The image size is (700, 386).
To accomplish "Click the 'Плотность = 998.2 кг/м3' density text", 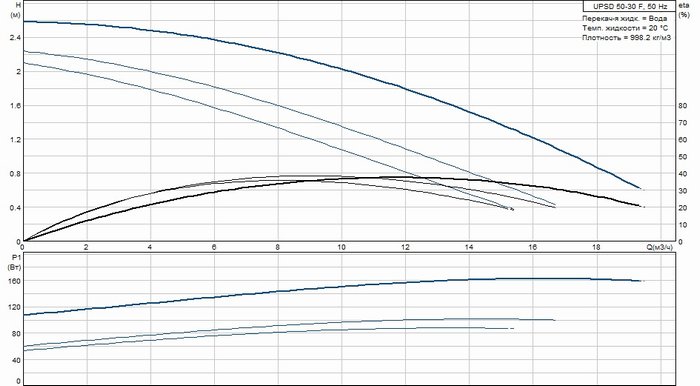I will (x=626, y=37).
